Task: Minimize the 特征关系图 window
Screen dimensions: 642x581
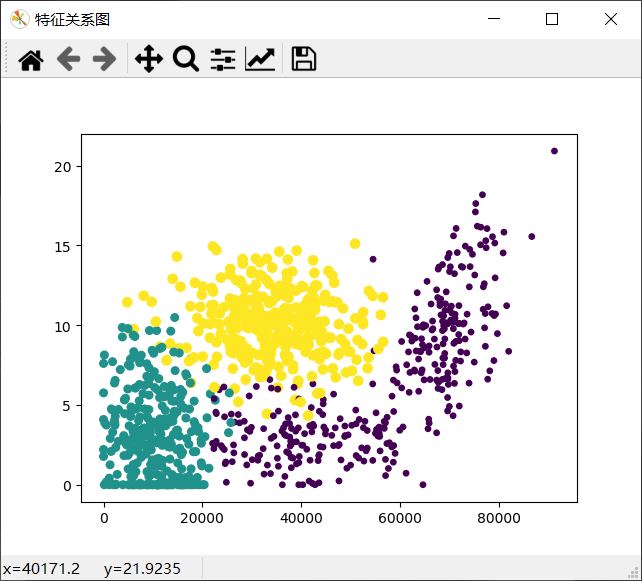Action: coord(494,19)
